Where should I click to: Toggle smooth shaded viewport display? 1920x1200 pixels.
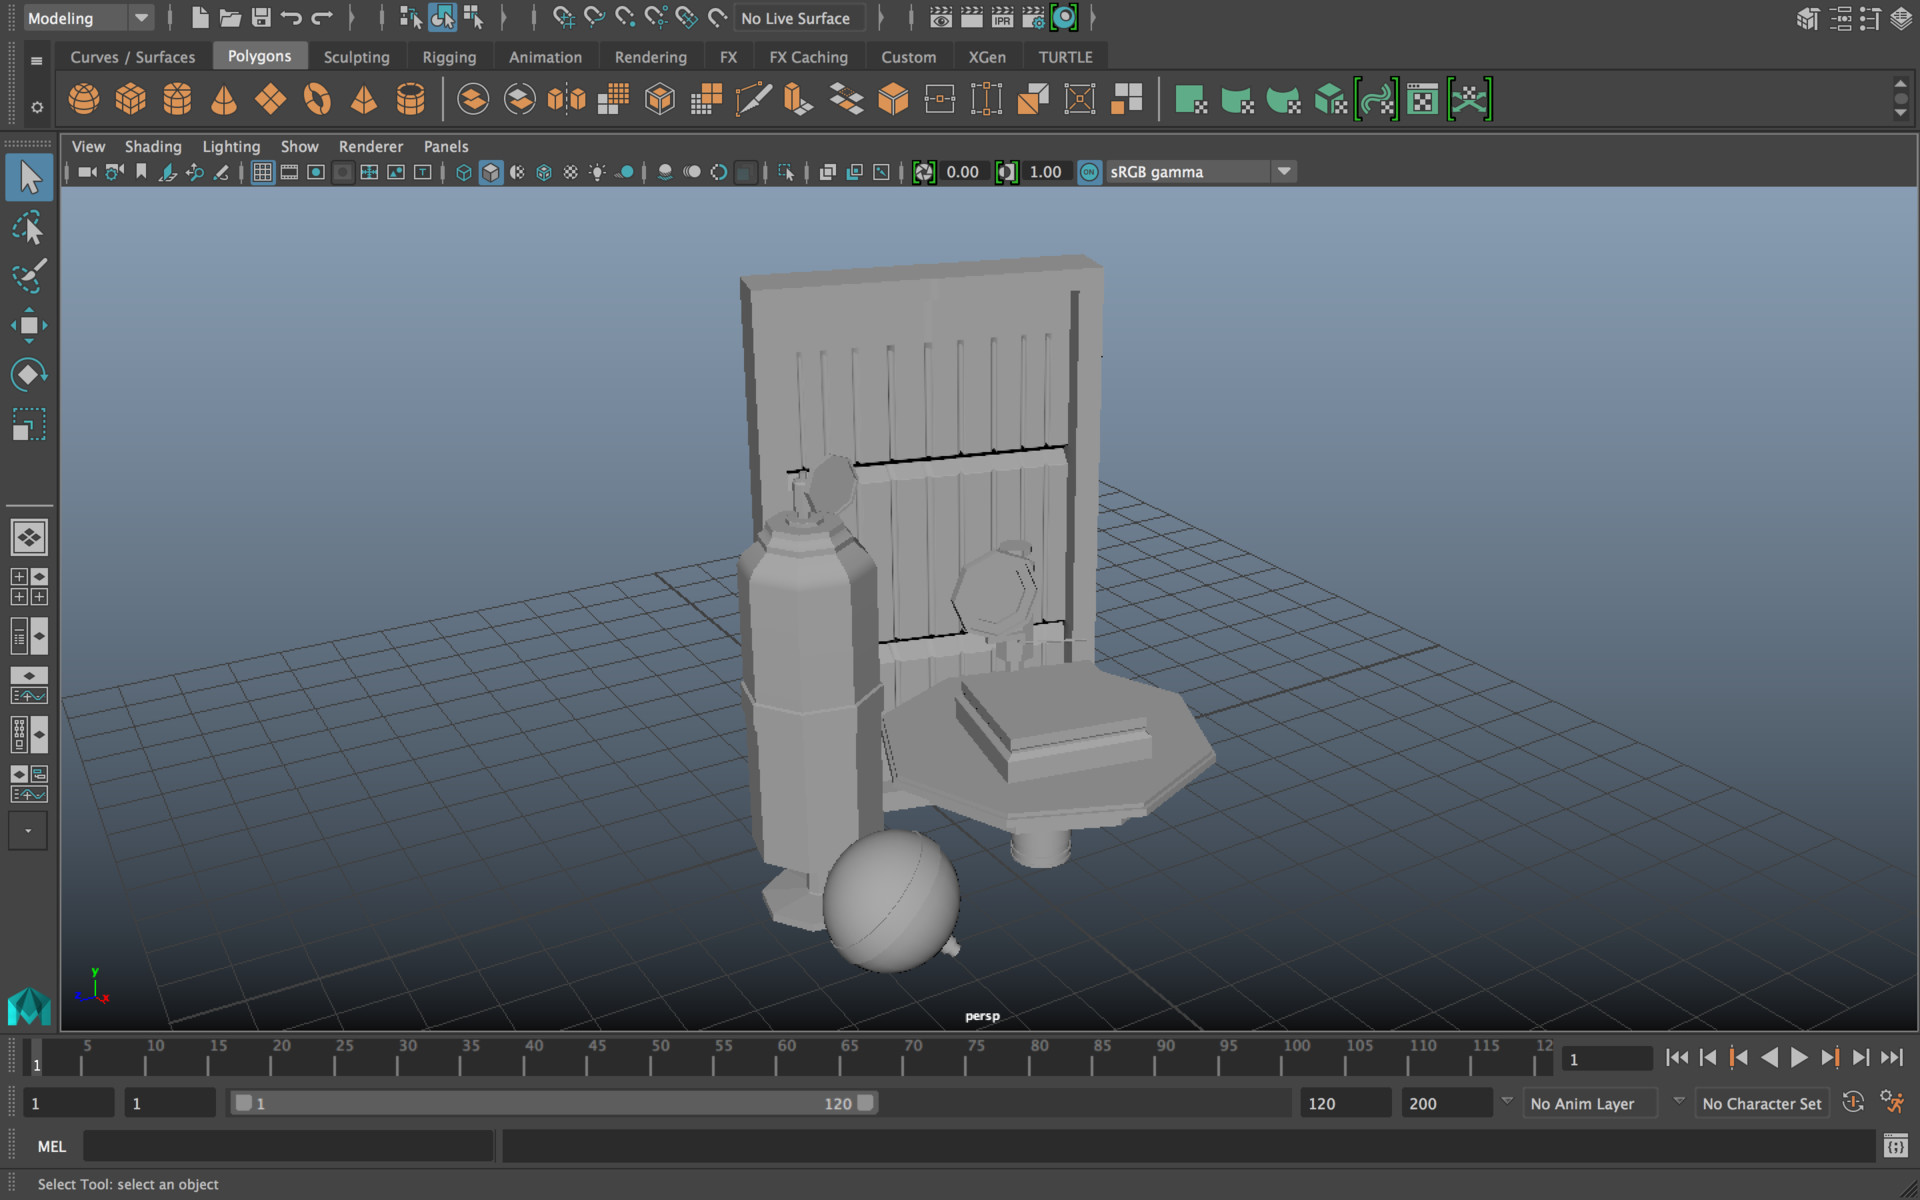[490, 172]
